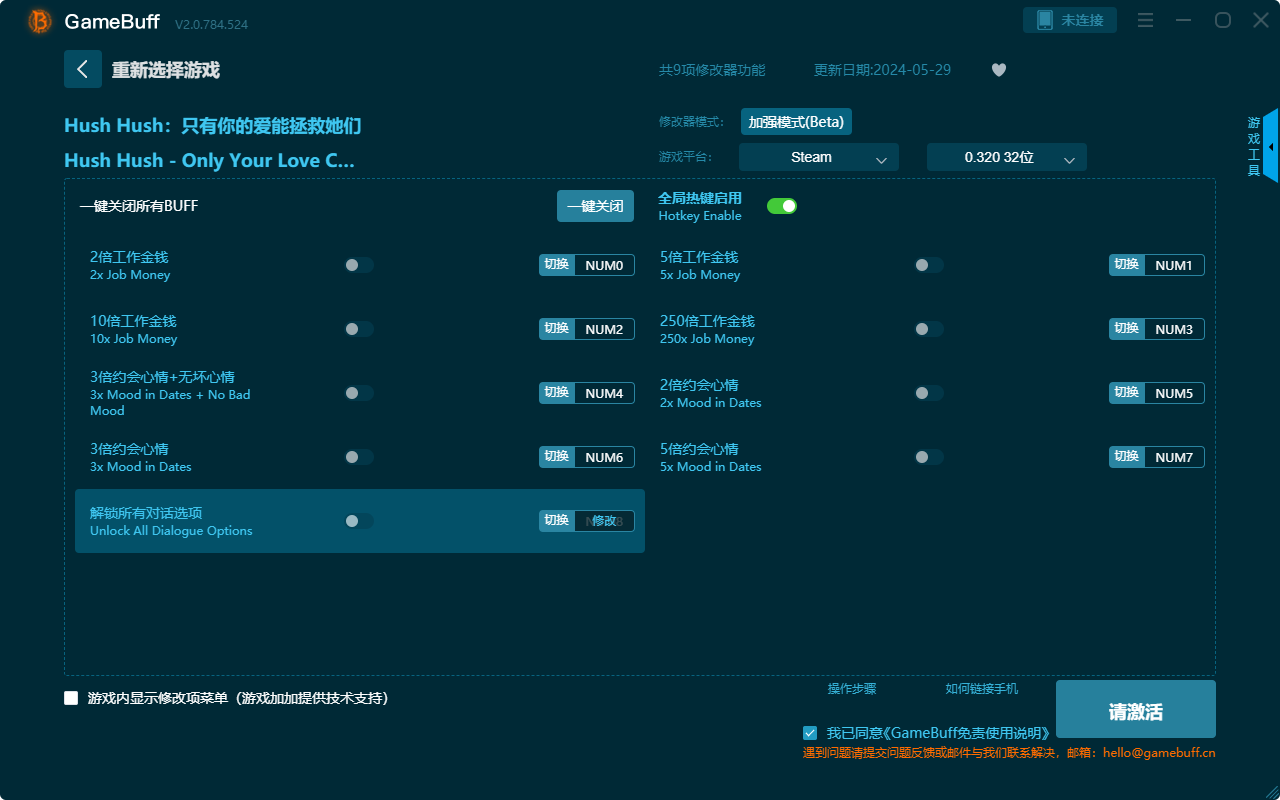Open the how to link phone guide
This screenshot has height=800, width=1280.
(982, 688)
